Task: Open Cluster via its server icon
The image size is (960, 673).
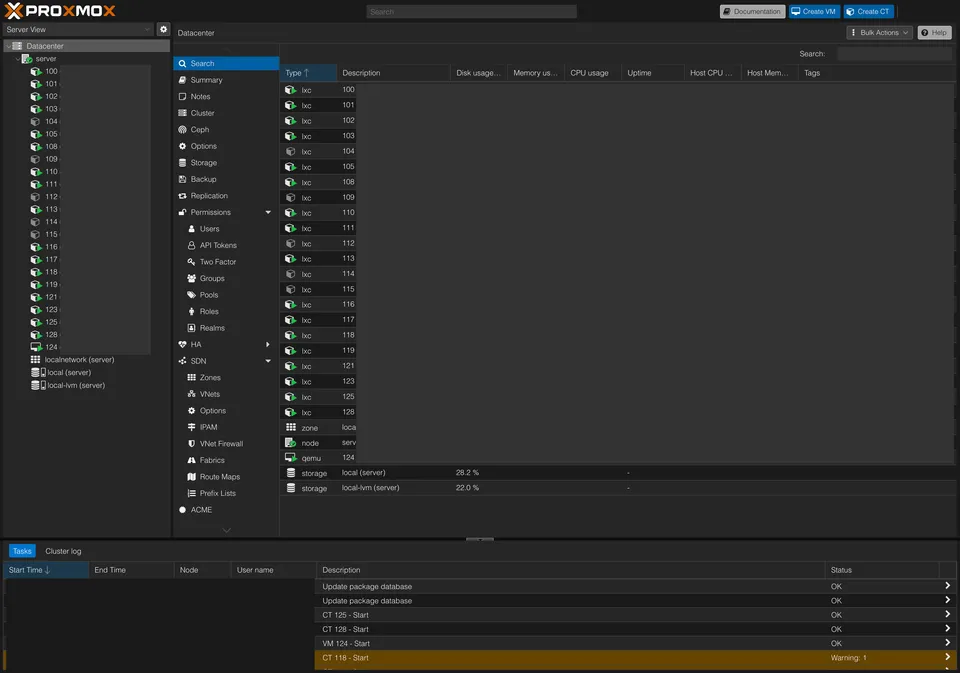Action: (x=182, y=113)
